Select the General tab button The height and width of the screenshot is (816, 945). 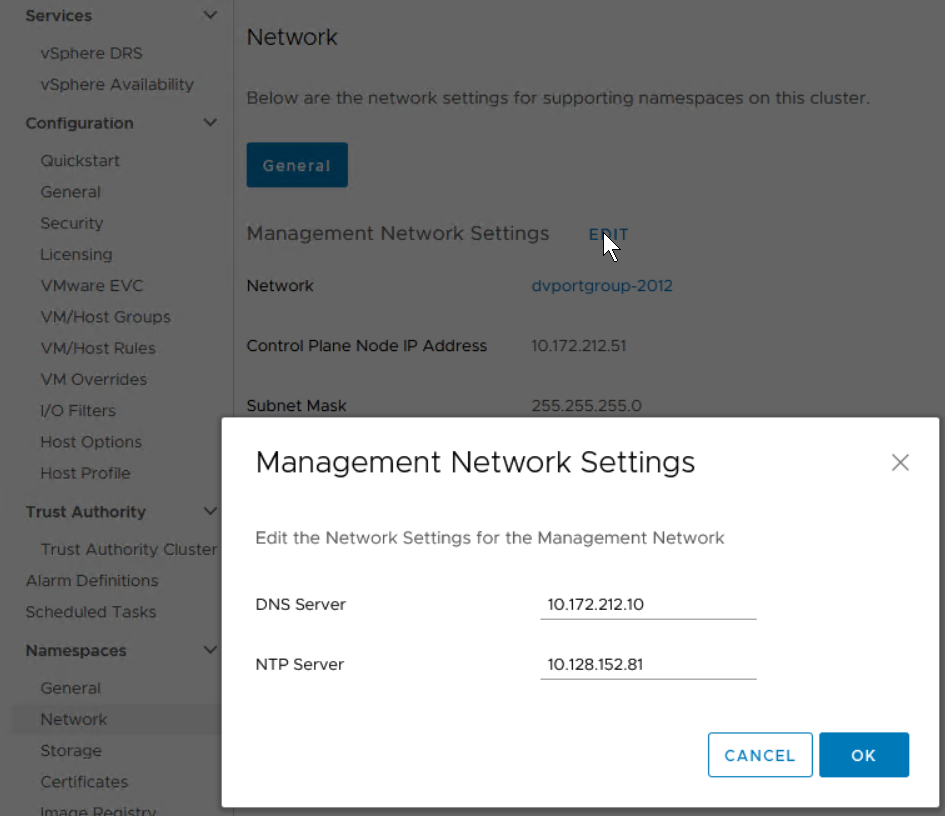(297, 166)
